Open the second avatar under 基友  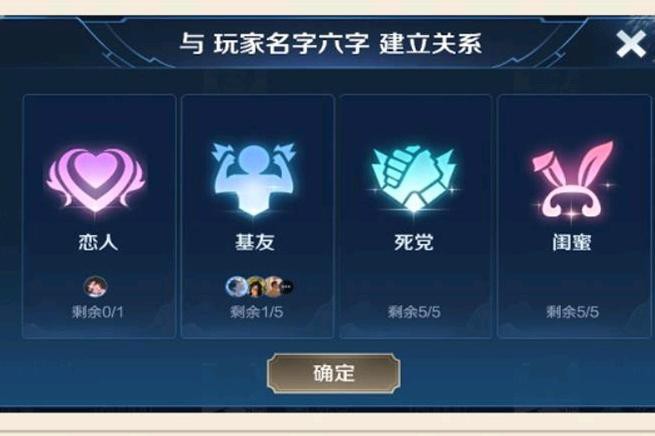[255, 287]
